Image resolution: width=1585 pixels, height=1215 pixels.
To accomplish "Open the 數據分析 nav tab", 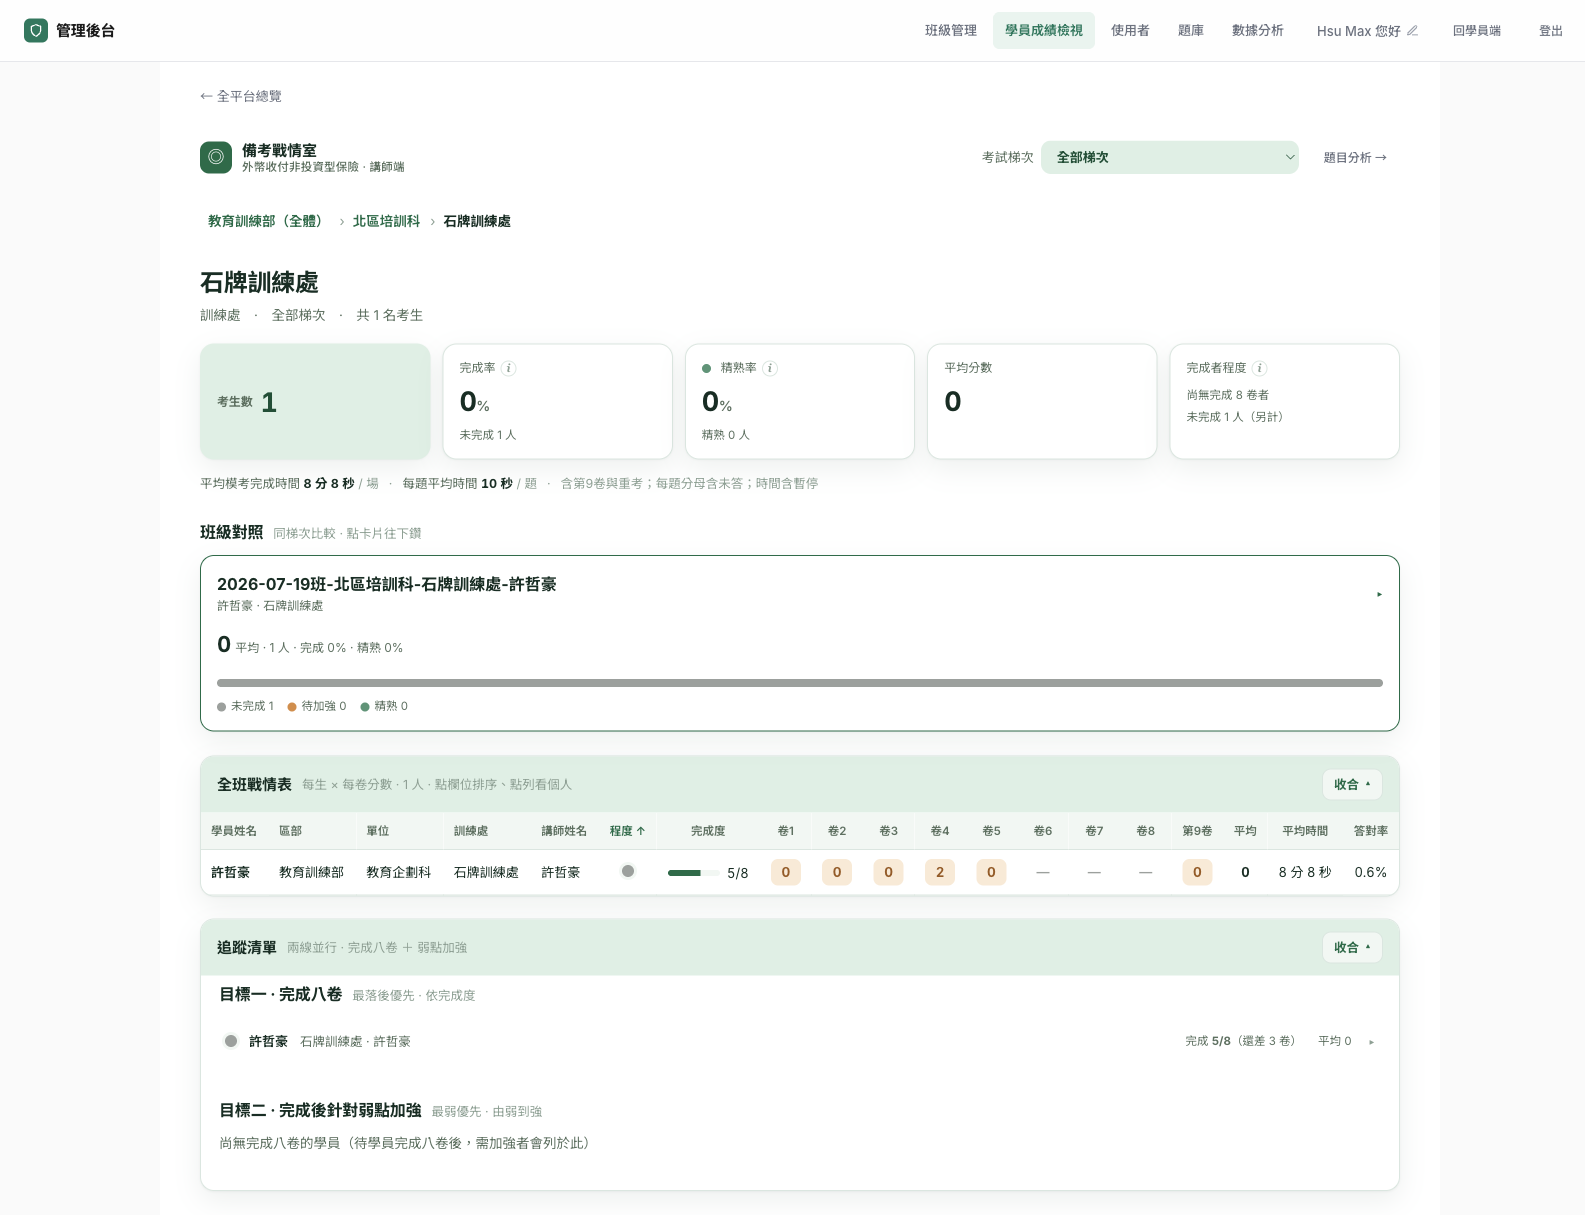I will (1258, 31).
